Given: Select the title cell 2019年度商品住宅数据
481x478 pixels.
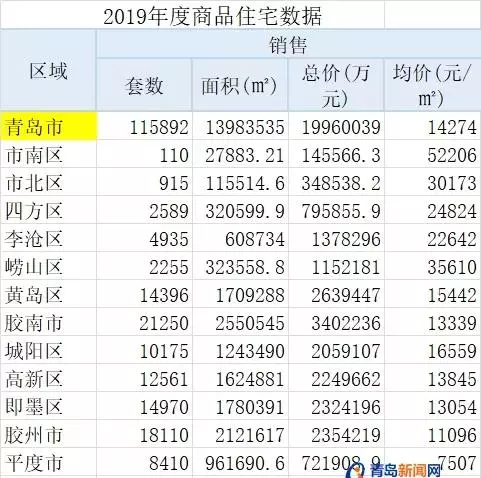Looking at the screenshot, I should click(192, 14).
